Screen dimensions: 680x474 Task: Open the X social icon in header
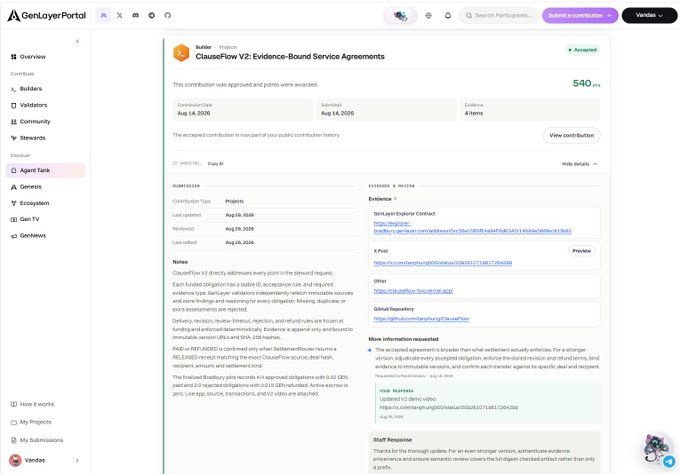[120, 16]
